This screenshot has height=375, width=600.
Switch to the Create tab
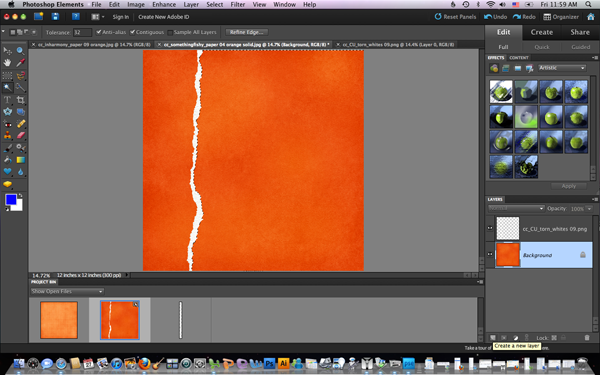[541, 32]
